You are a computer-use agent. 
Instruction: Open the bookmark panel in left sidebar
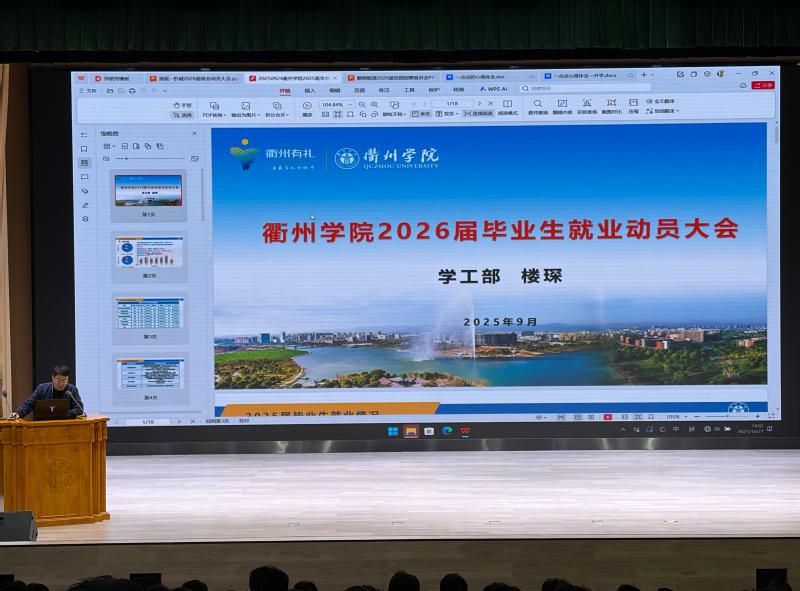pyautogui.click(x=85, y=149)
